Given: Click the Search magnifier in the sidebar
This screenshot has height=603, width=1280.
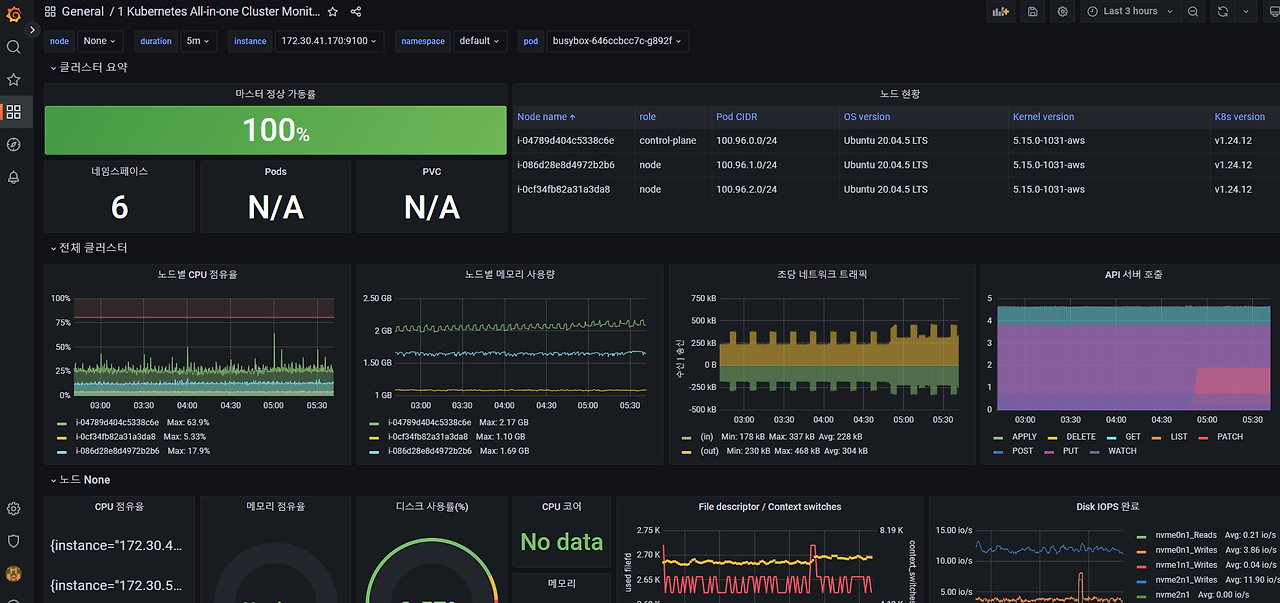Looking at the screenshot, I should click(x=13, y=46).
